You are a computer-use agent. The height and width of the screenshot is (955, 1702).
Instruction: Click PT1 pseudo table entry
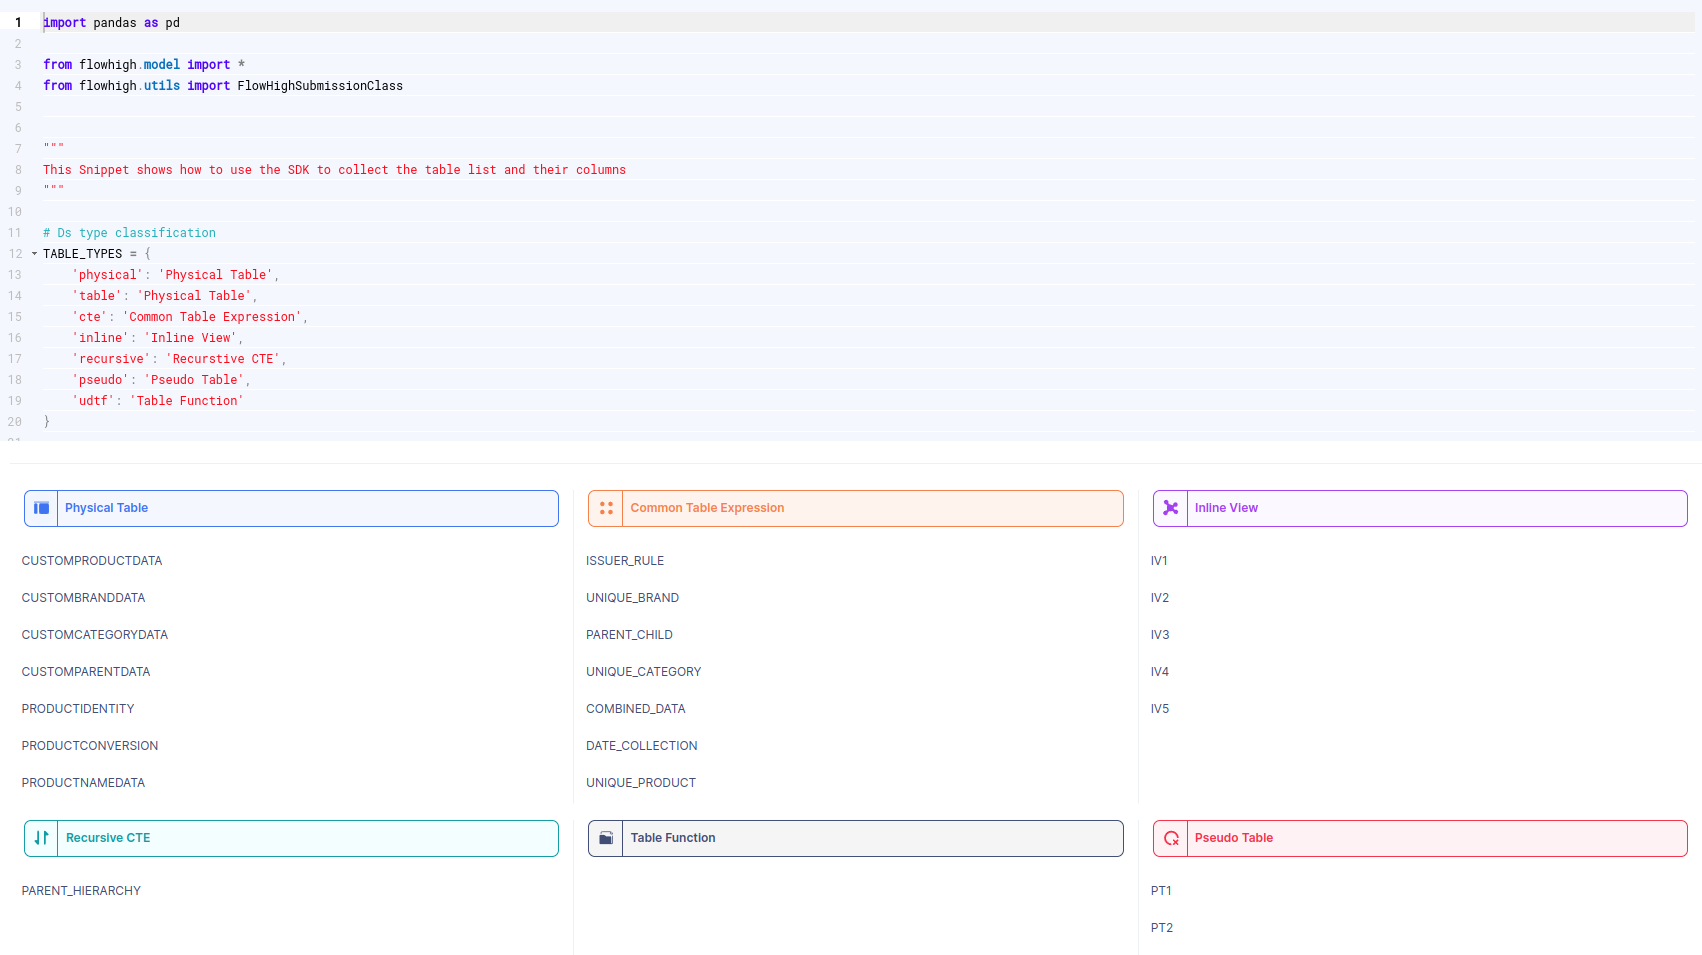click(1161, 891)
